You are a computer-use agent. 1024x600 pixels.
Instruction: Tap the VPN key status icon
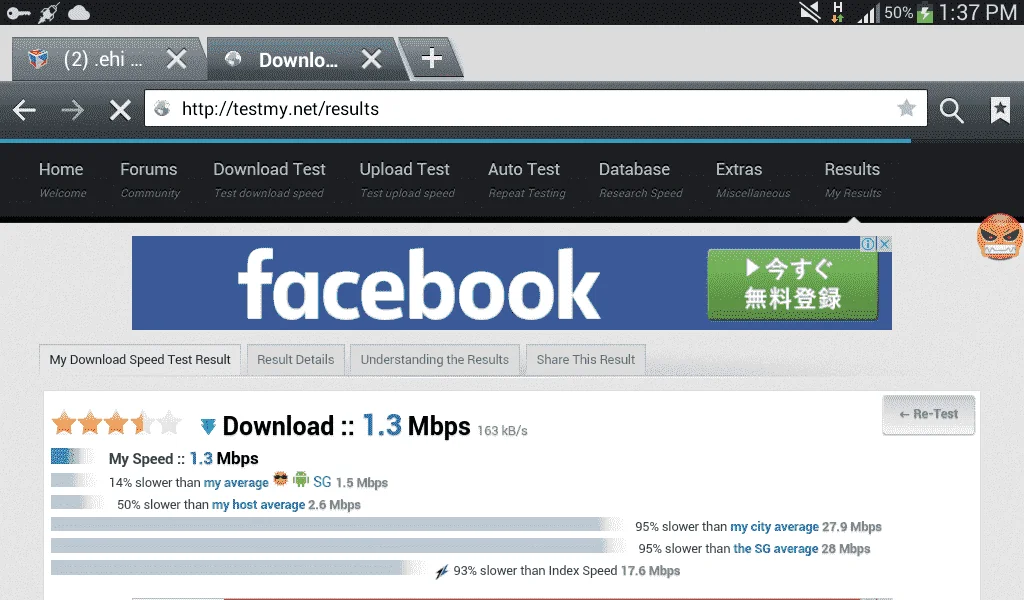18,13
